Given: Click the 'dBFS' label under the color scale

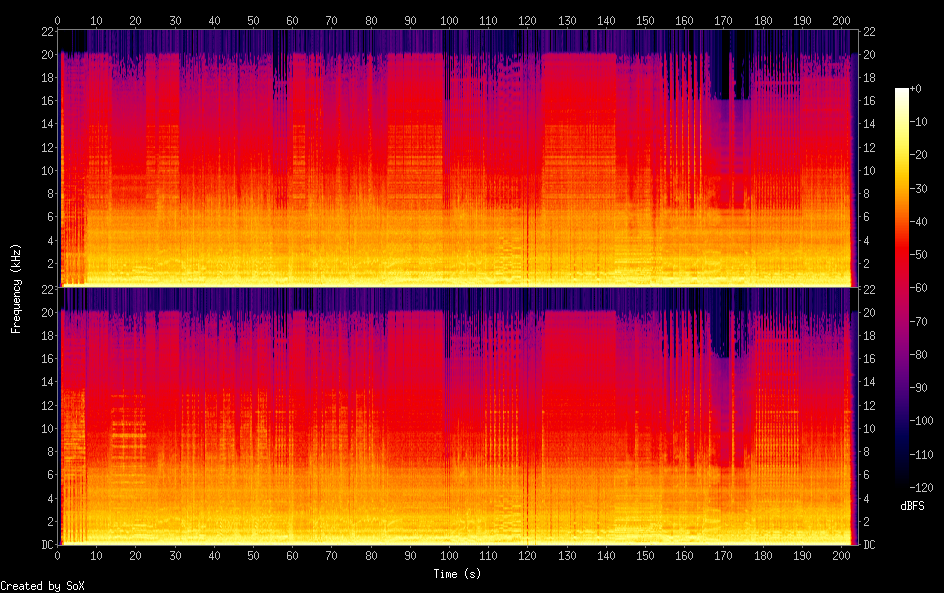Looking at the screenshot, I should coord(911,507).
